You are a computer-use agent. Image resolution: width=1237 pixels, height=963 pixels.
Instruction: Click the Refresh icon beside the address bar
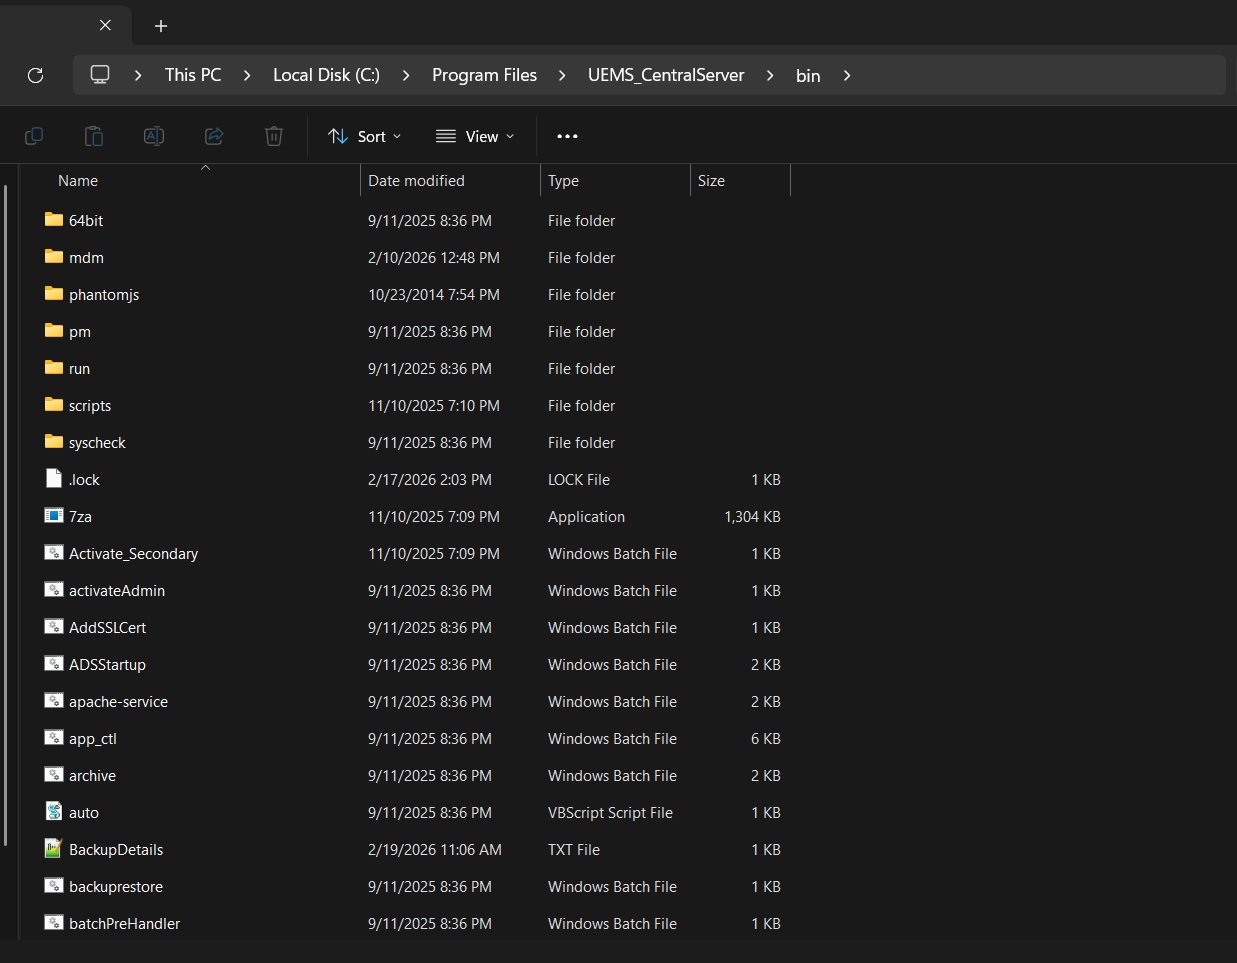[x=35, y=75]
